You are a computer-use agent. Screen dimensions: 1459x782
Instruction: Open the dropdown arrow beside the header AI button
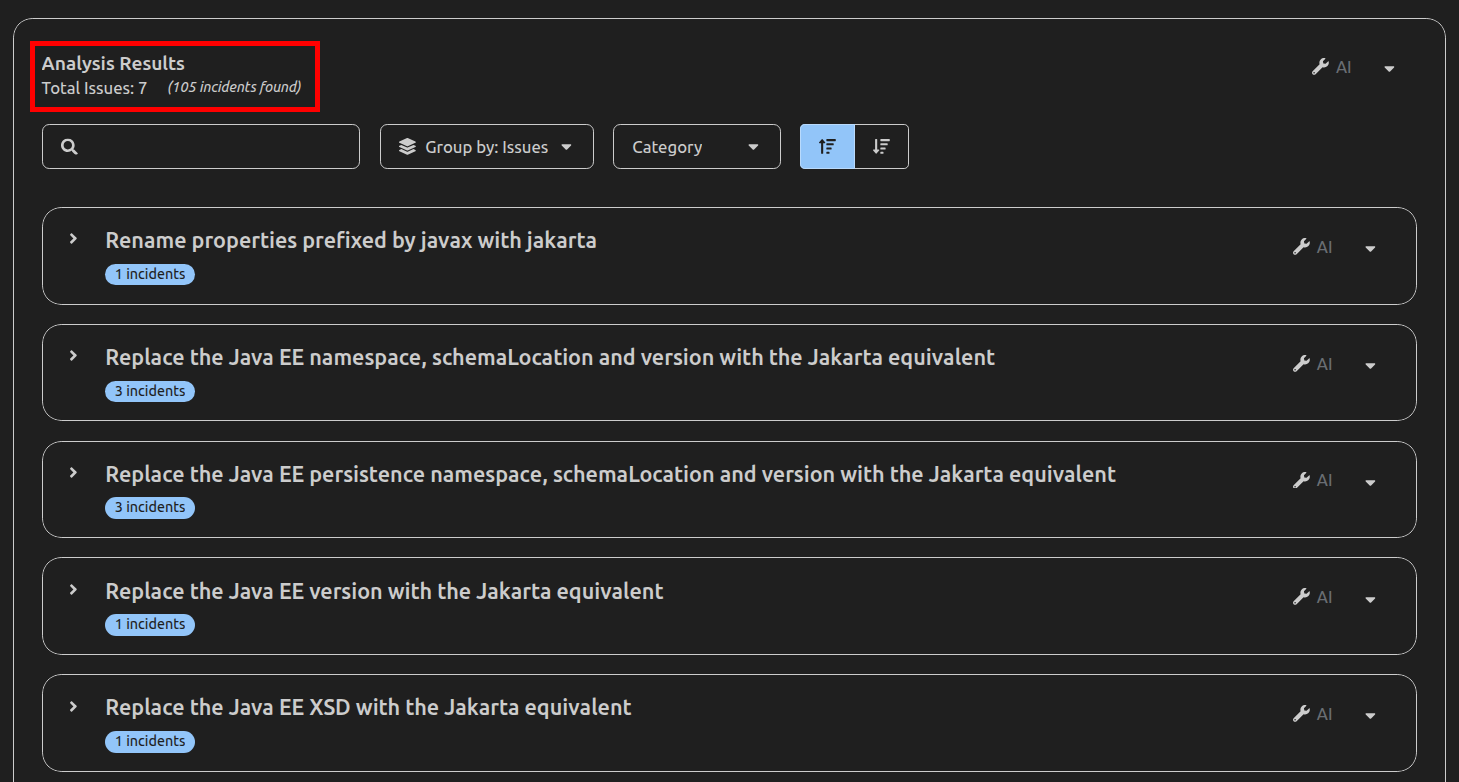(x=1389, y=68)
